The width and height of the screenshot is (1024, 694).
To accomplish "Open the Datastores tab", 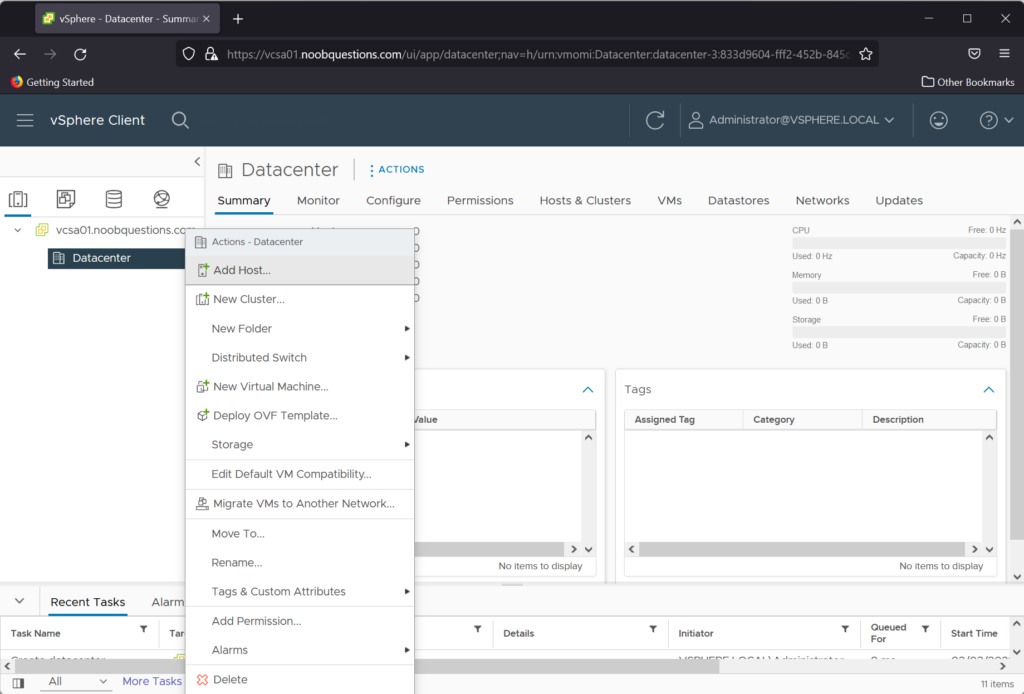I will tap(739, 200).
